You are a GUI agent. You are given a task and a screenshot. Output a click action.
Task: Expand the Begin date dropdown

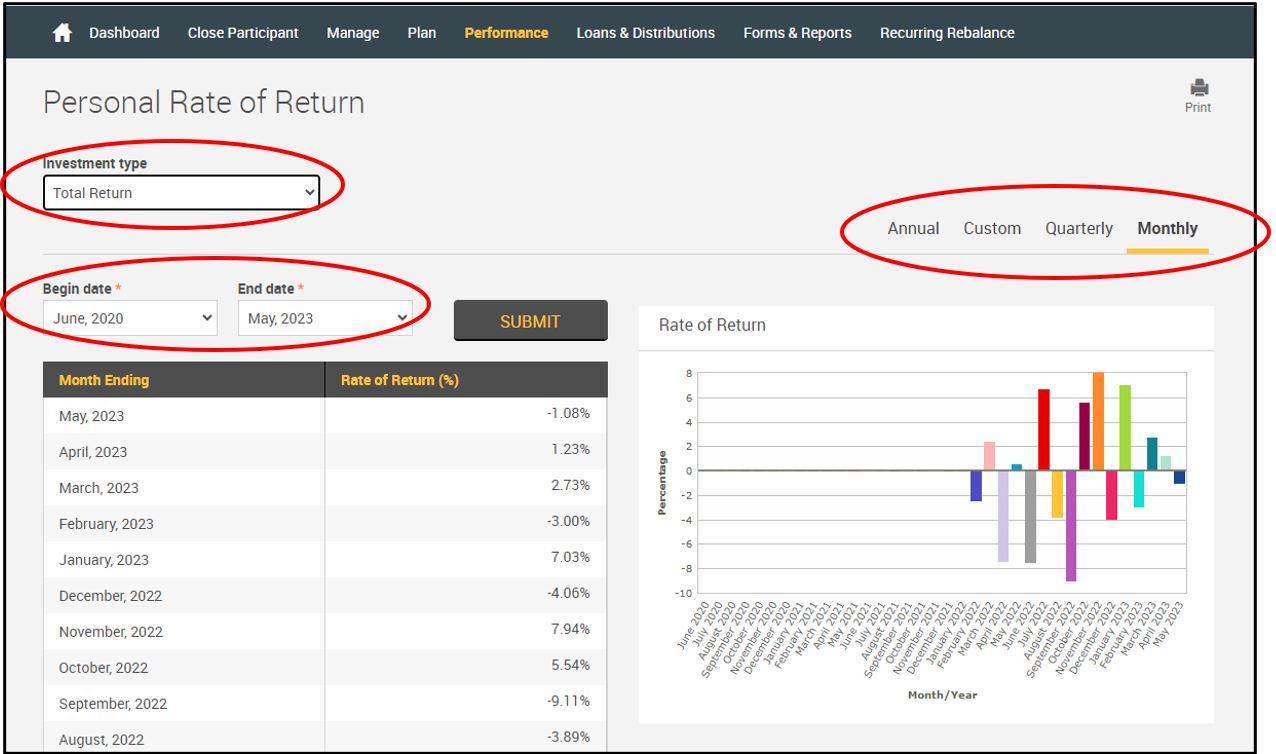pyautogui.click(x=130, y=318)
